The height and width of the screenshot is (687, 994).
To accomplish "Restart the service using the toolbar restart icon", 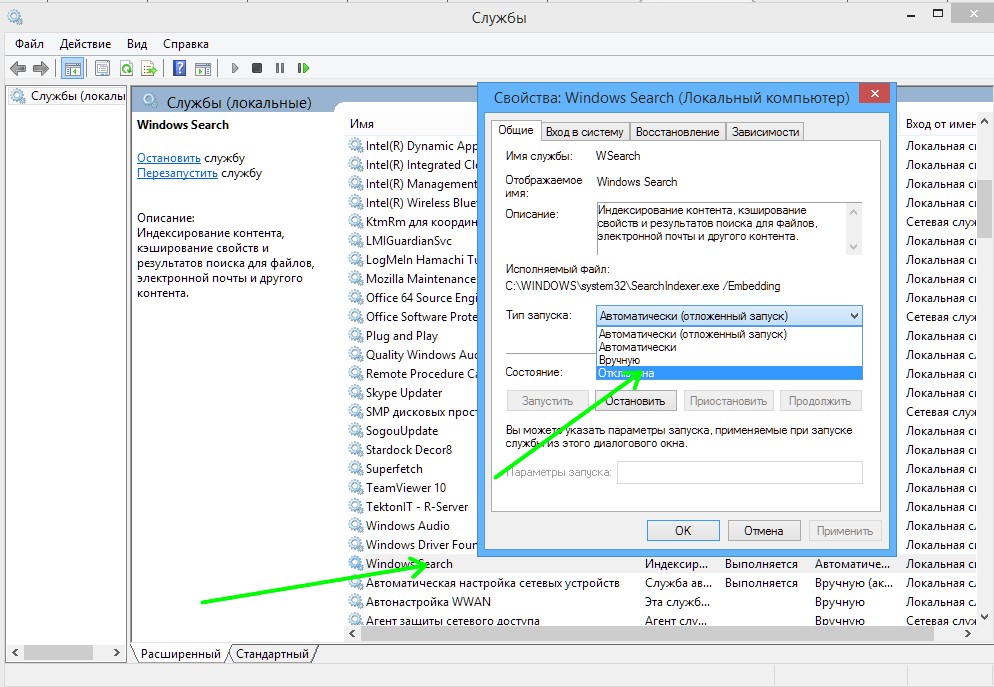I will point(303,68).
